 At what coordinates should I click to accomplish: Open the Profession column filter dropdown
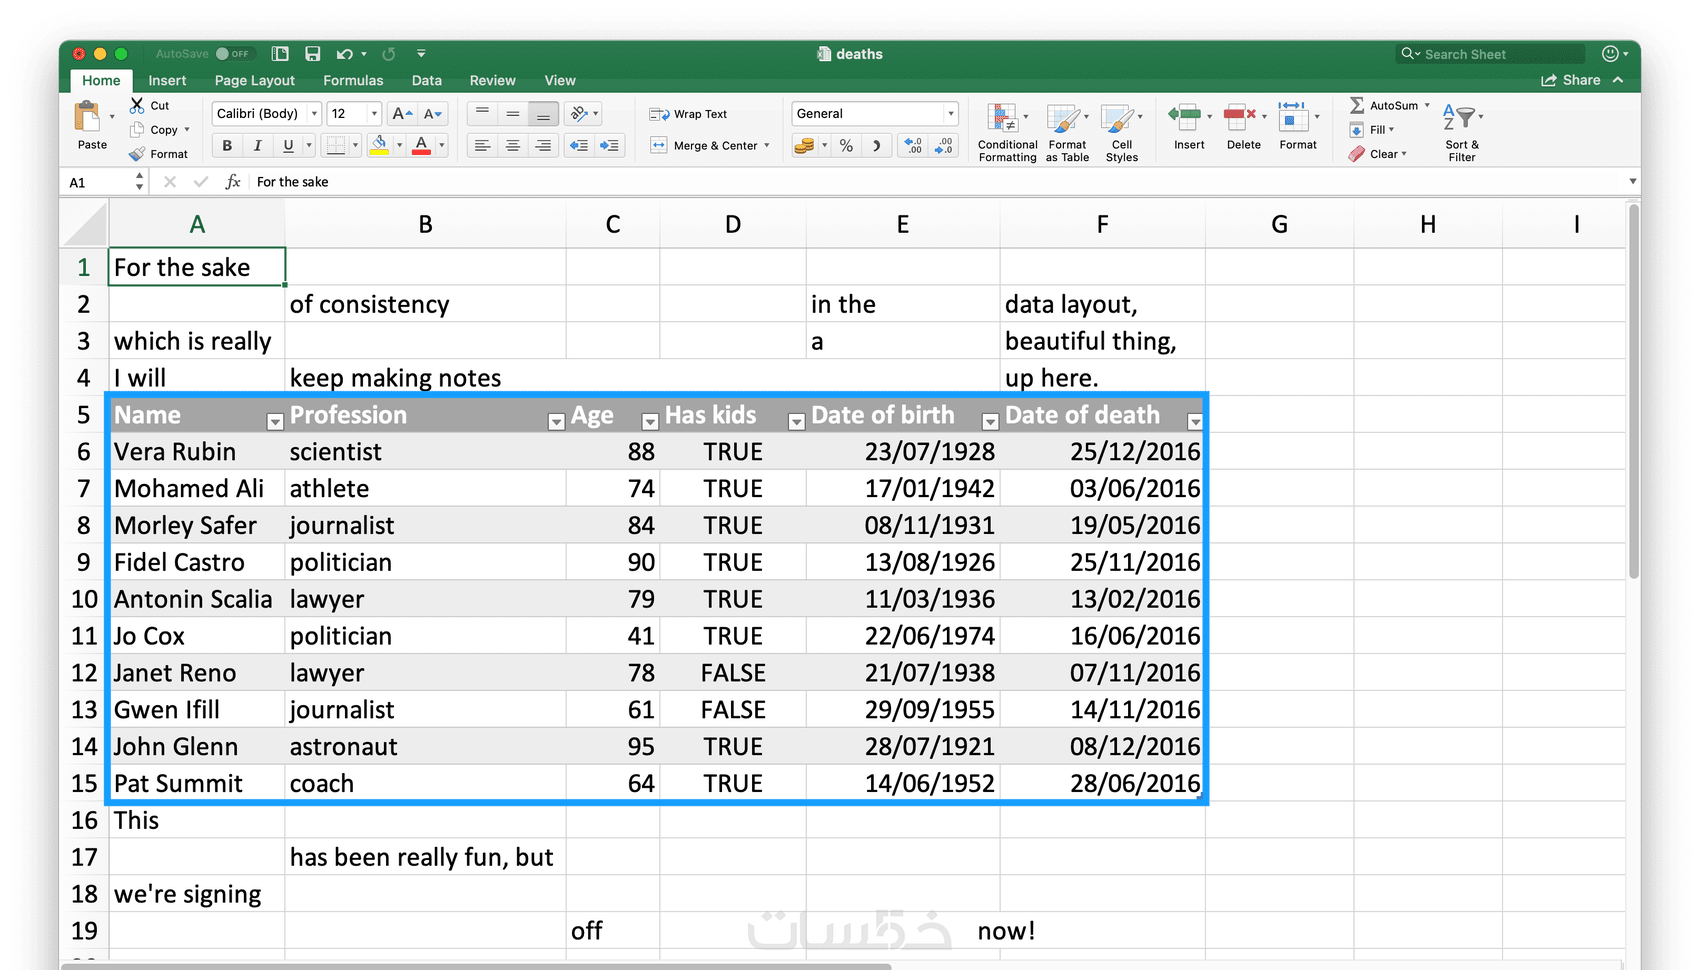pos(557,422)
